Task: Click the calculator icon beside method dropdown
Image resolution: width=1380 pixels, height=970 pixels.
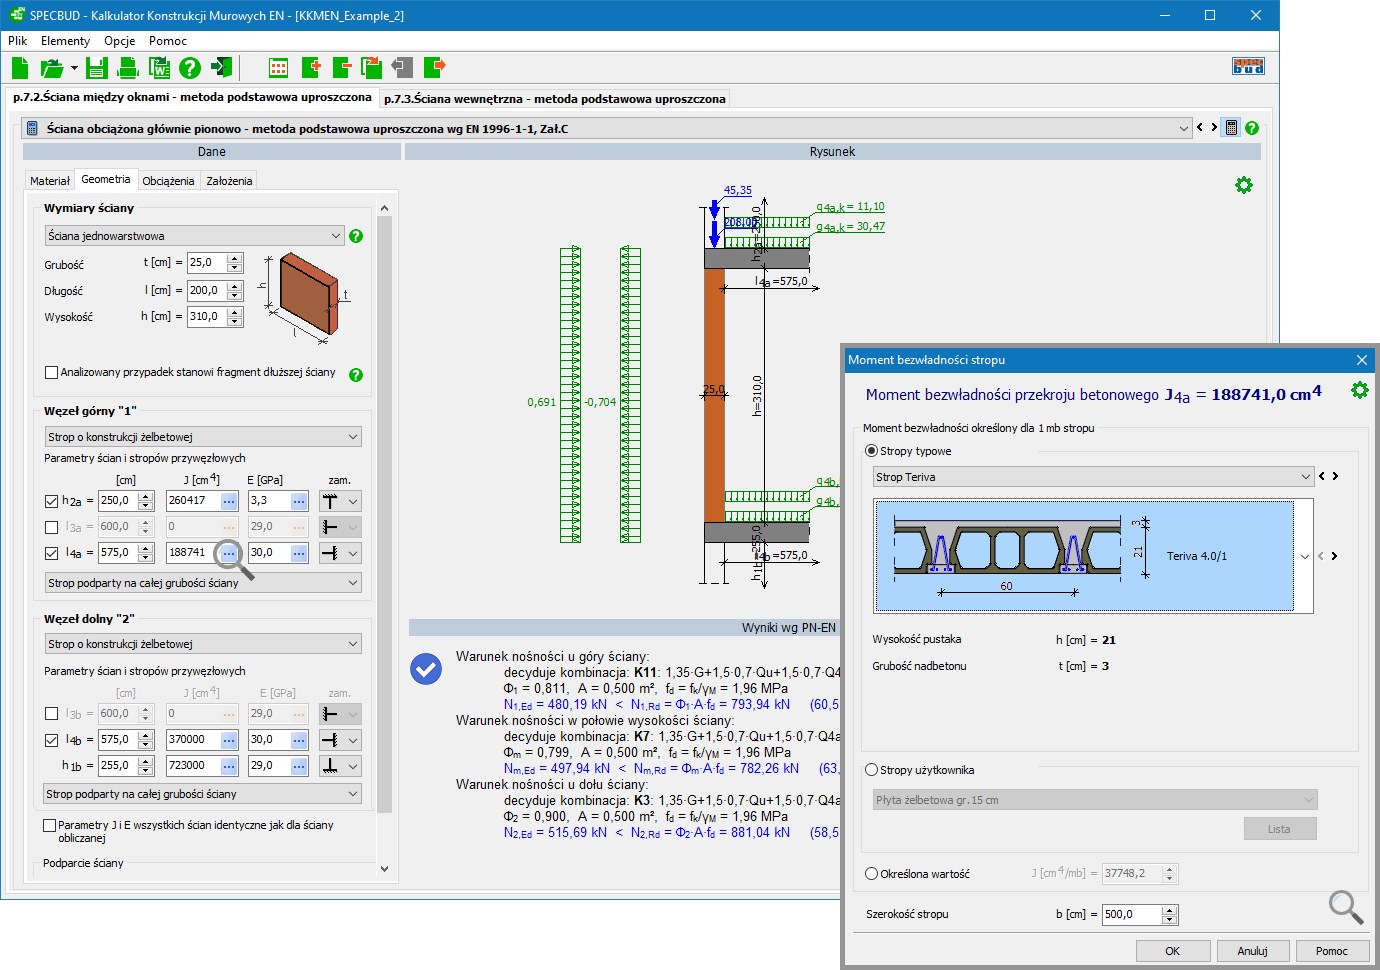Action: pyautogui.click(x=1231, y=128)
